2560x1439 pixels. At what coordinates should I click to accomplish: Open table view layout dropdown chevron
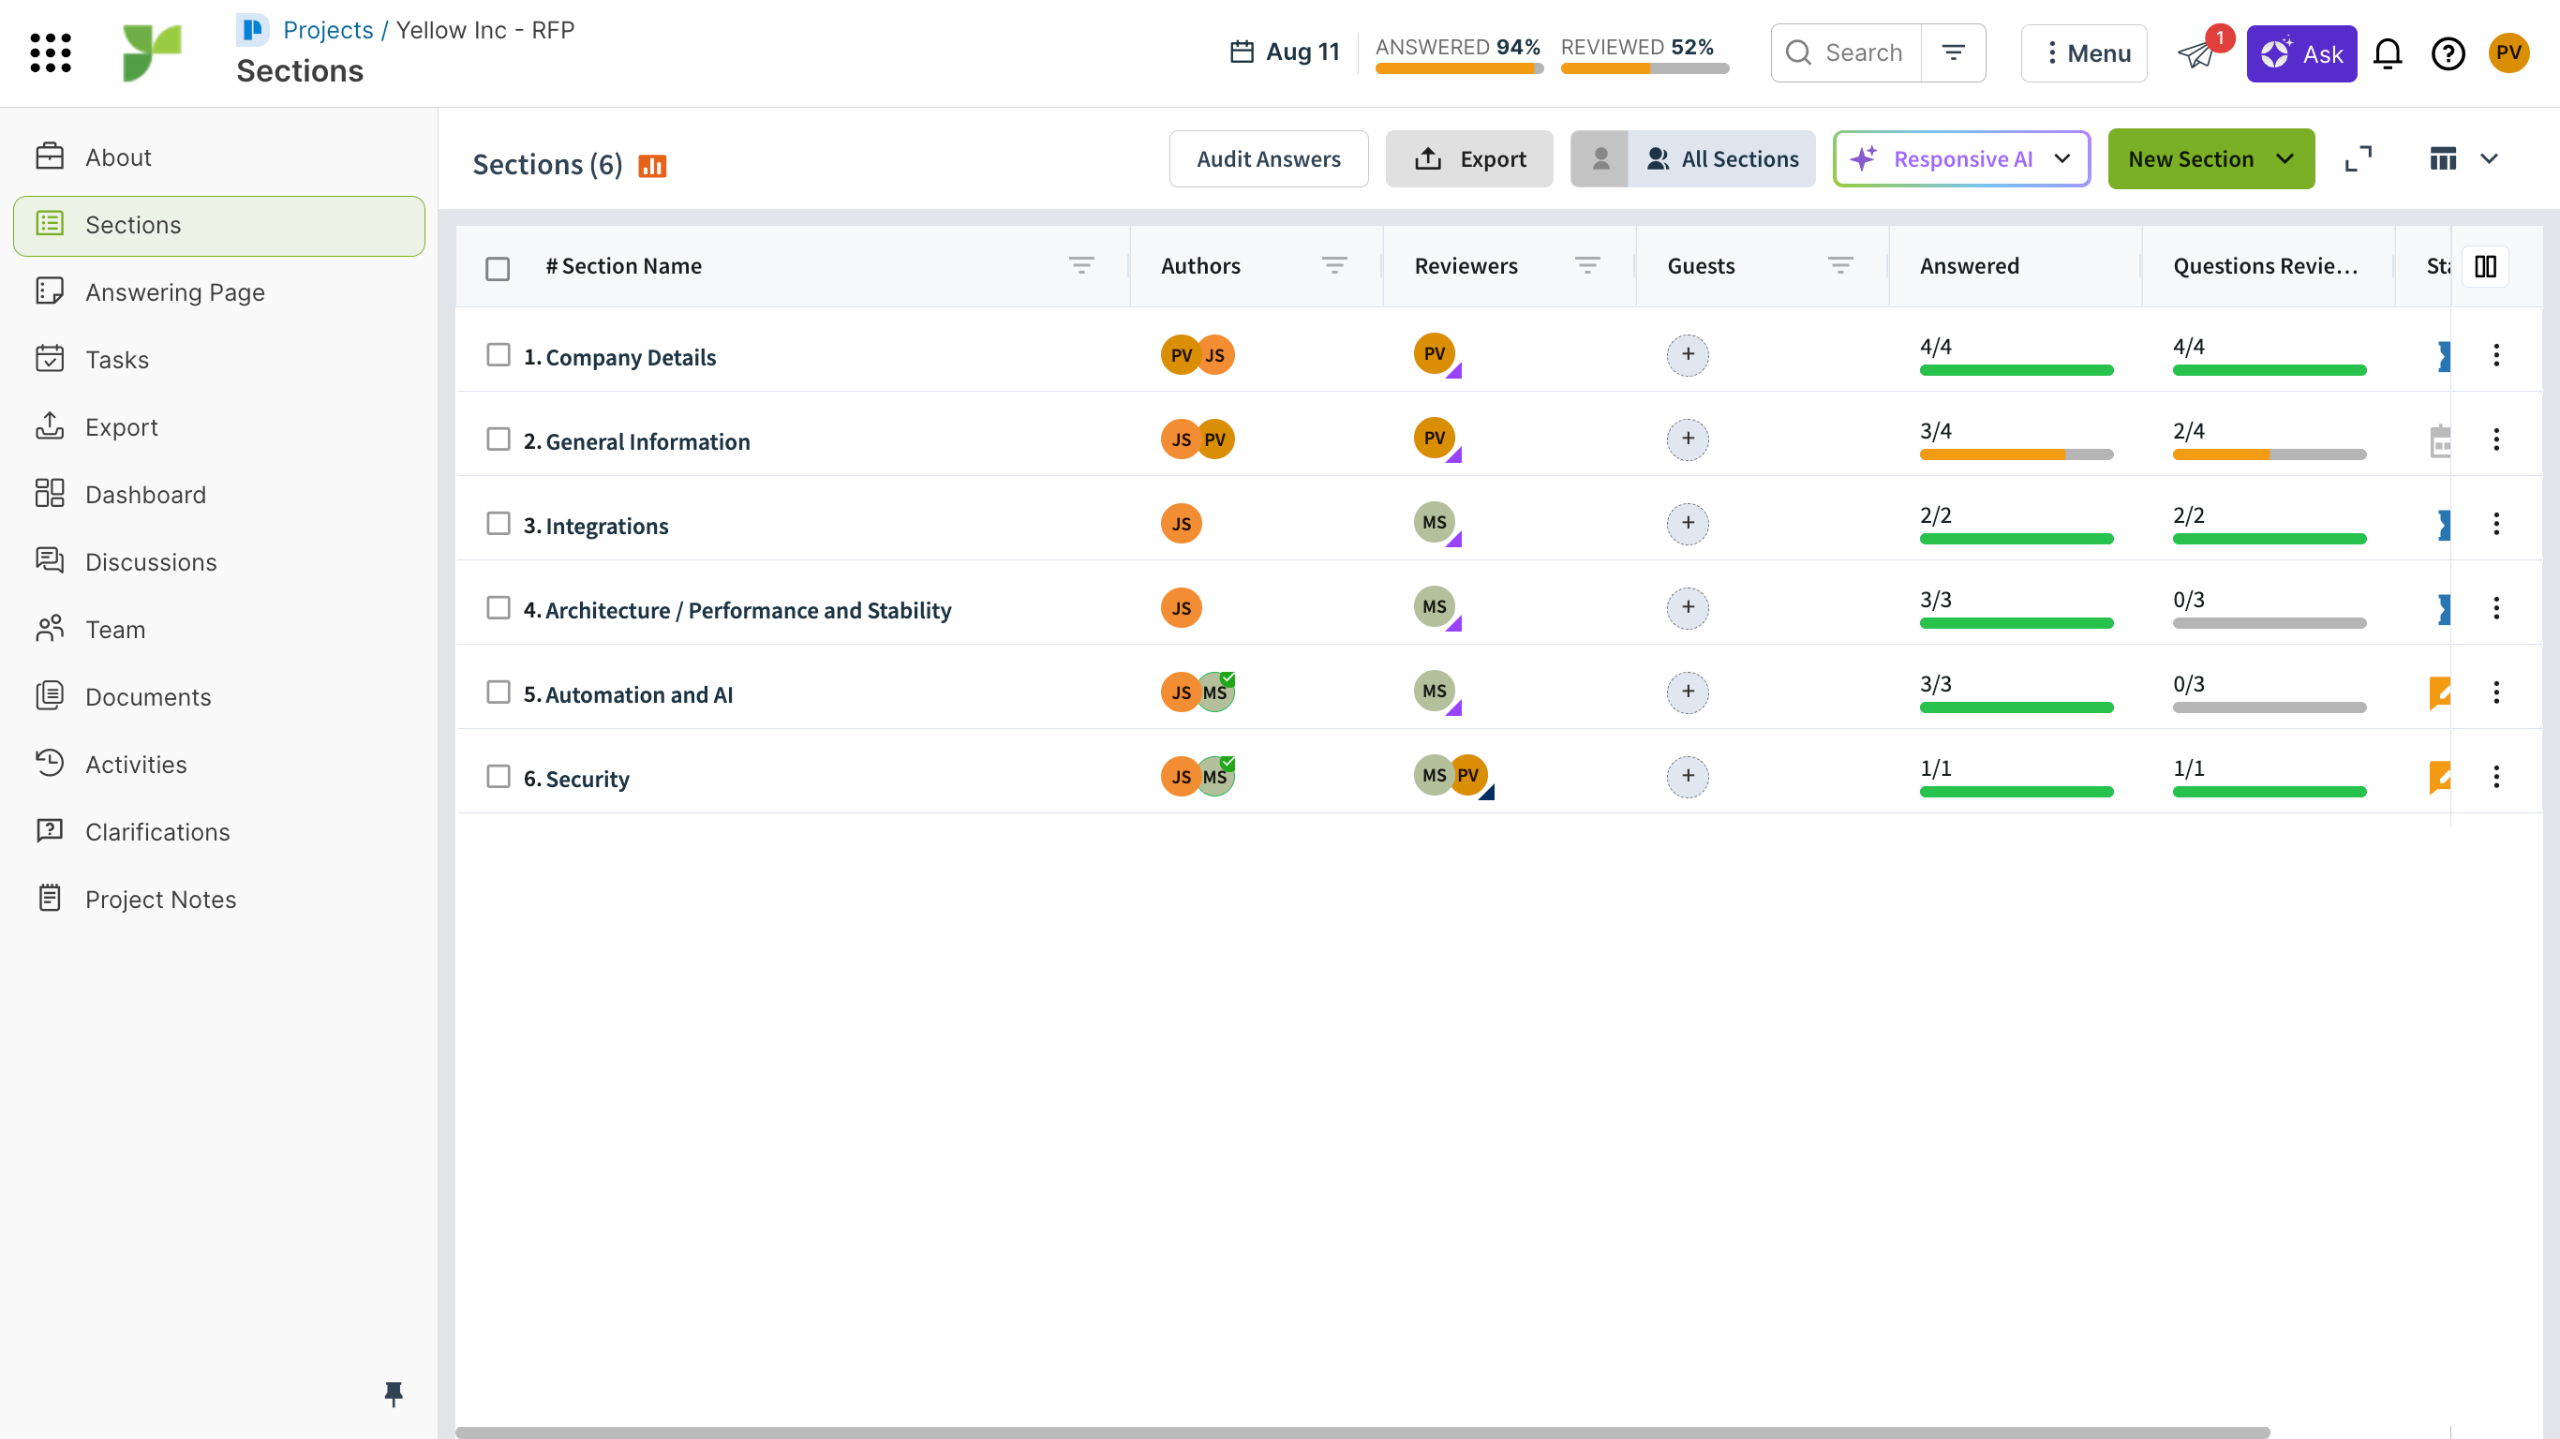pos(2489,159)
